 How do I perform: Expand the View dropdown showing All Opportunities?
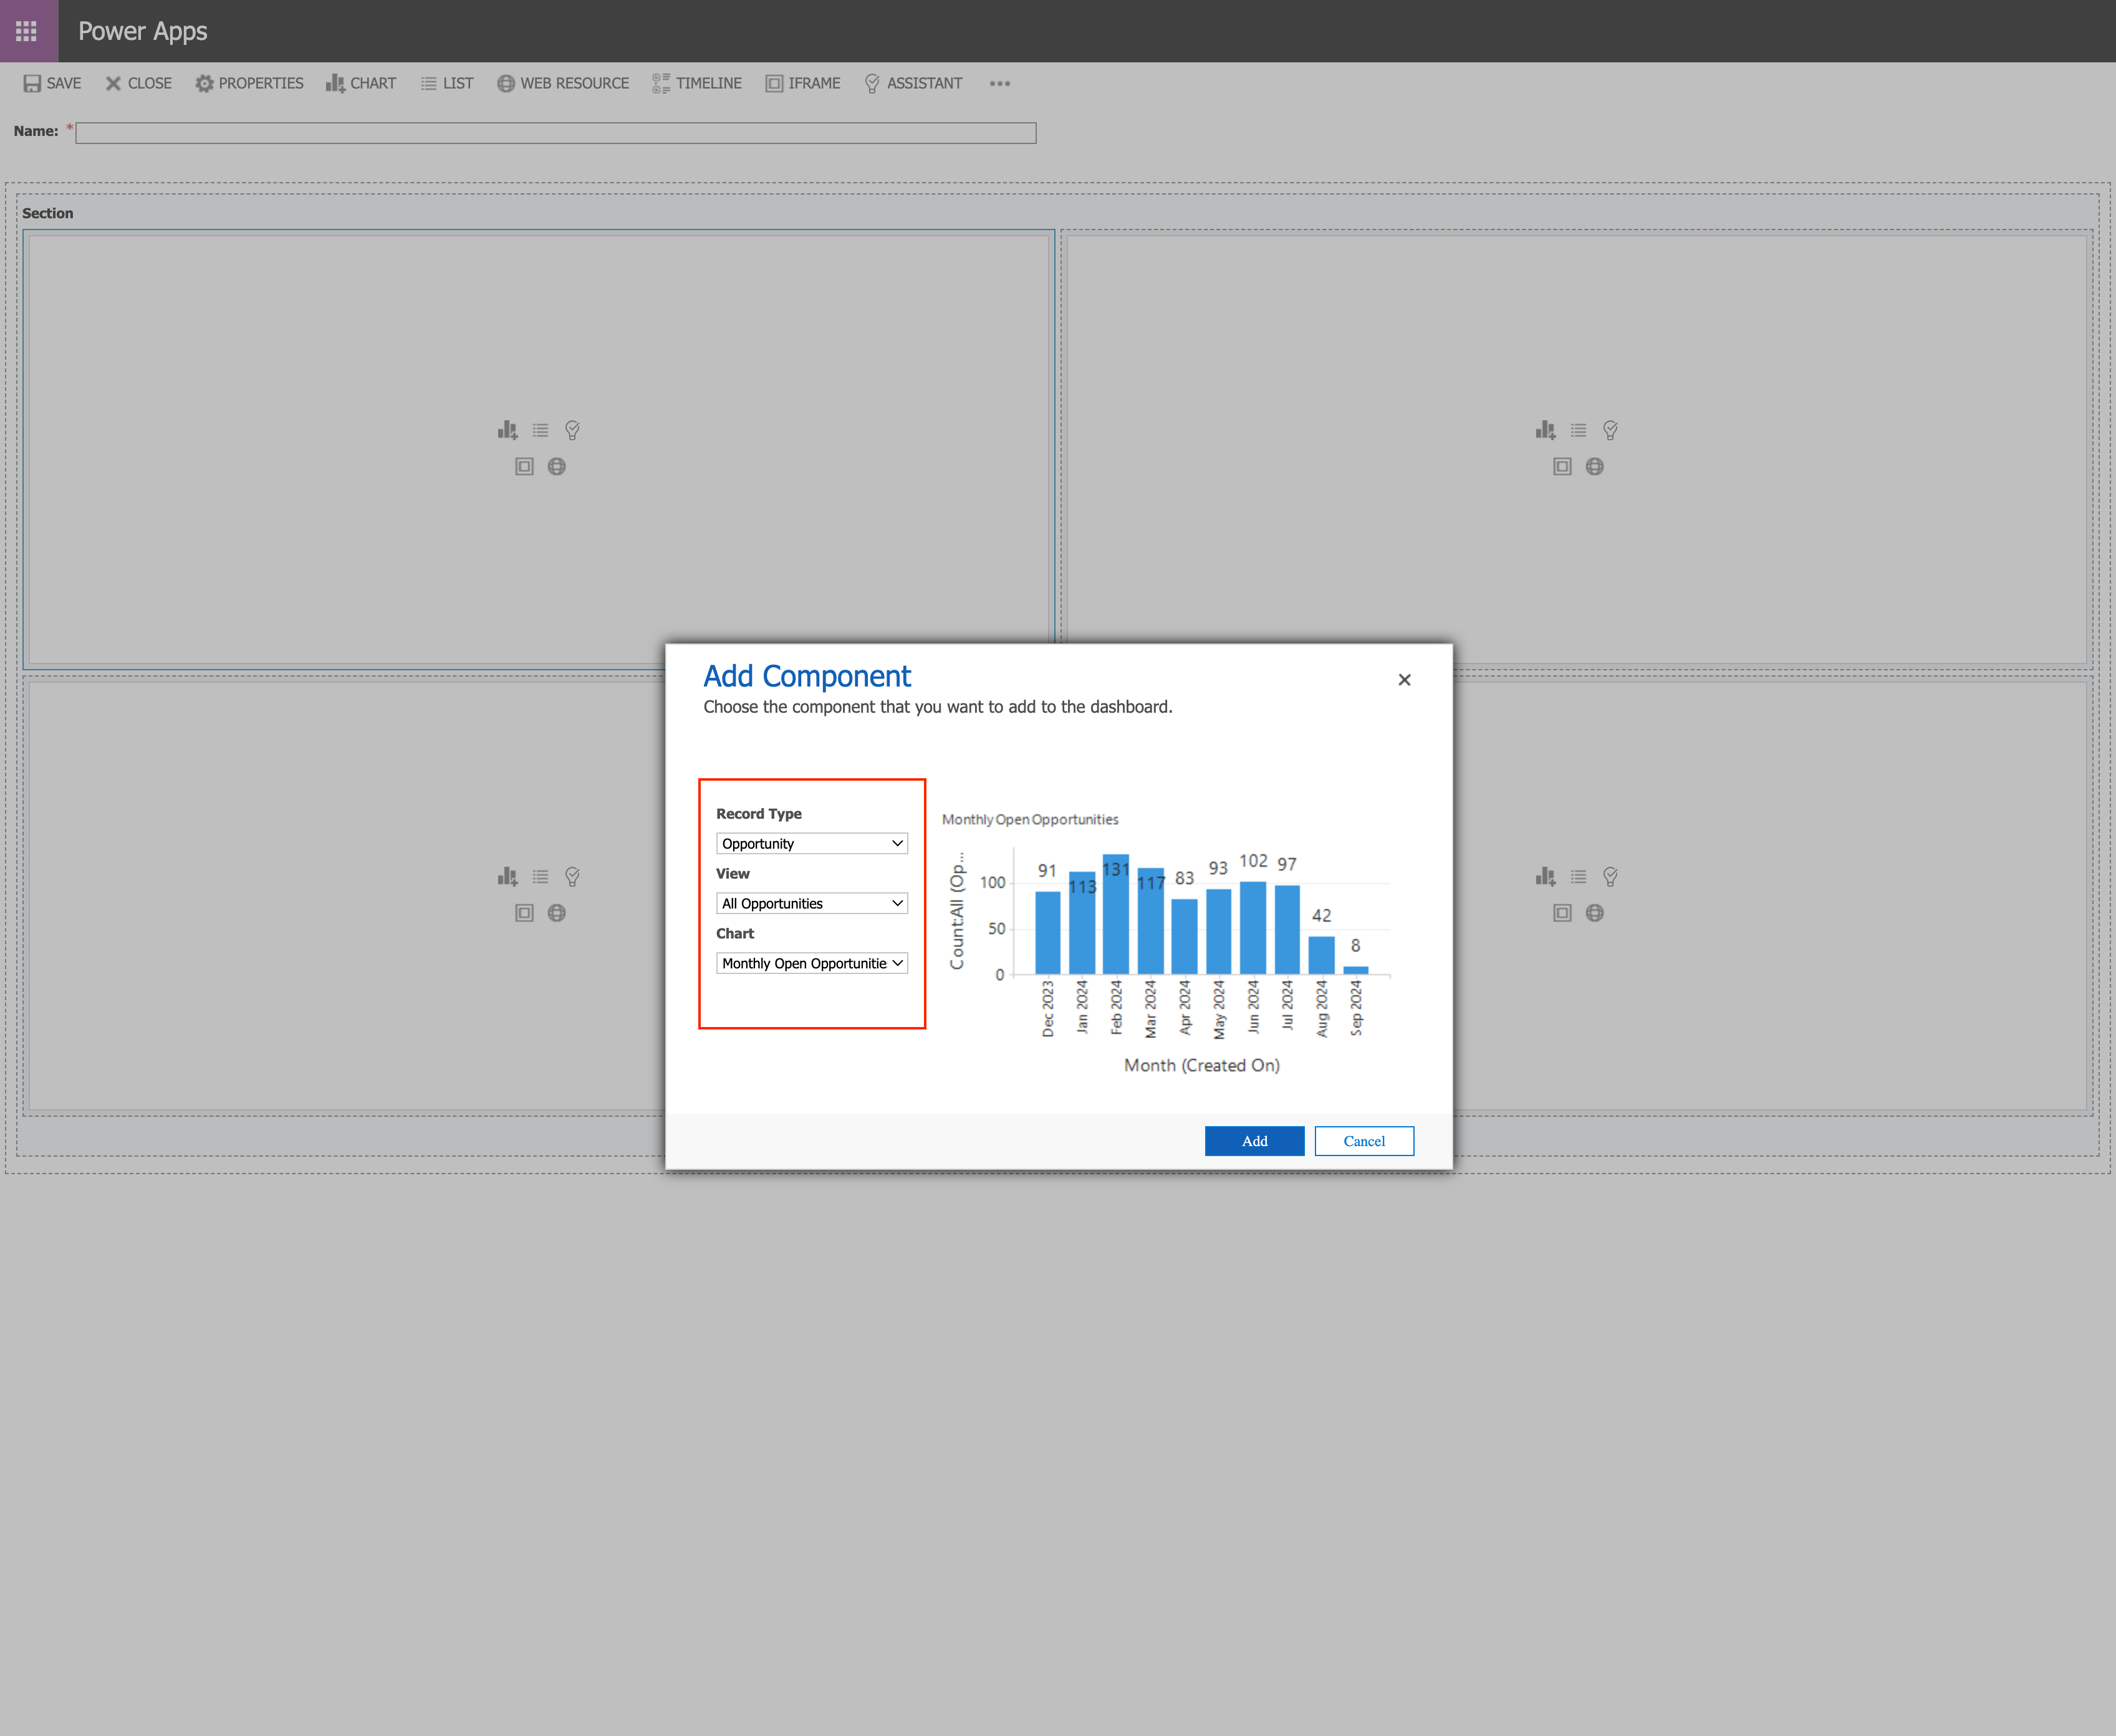click(811, 903)
